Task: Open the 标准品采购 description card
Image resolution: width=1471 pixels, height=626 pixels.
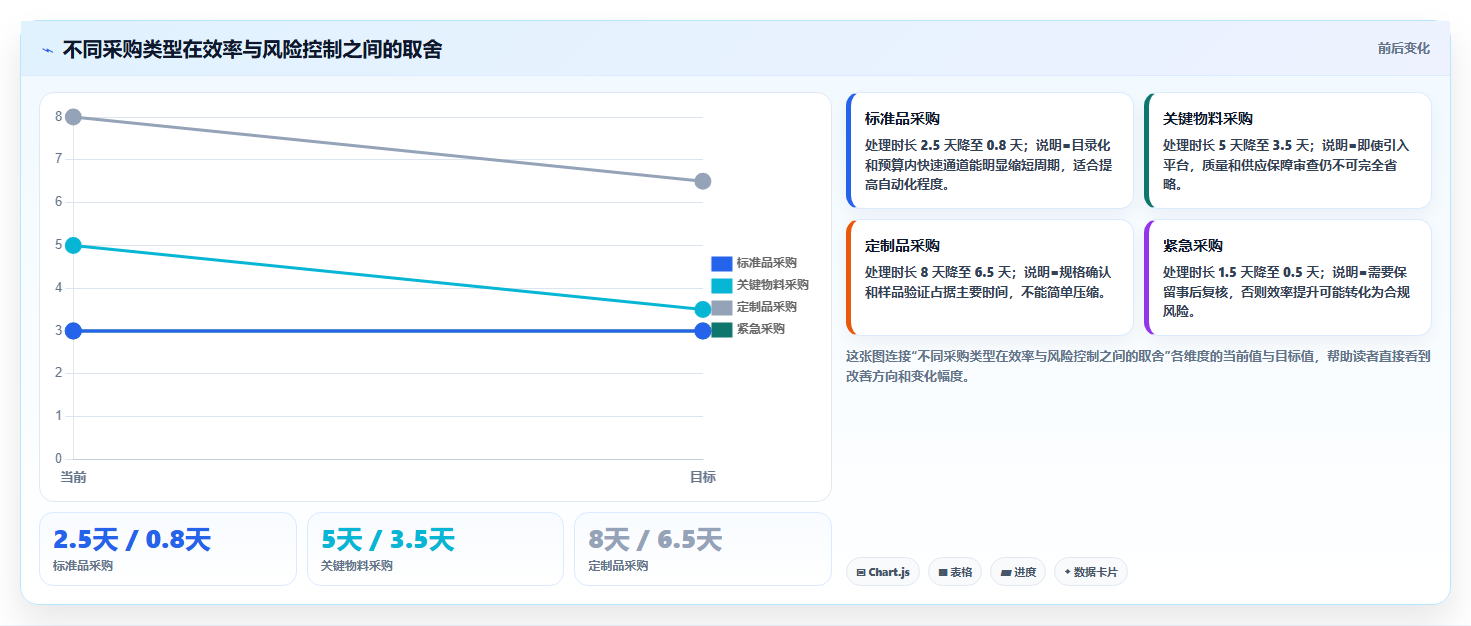Action: (x=990, y=150)
